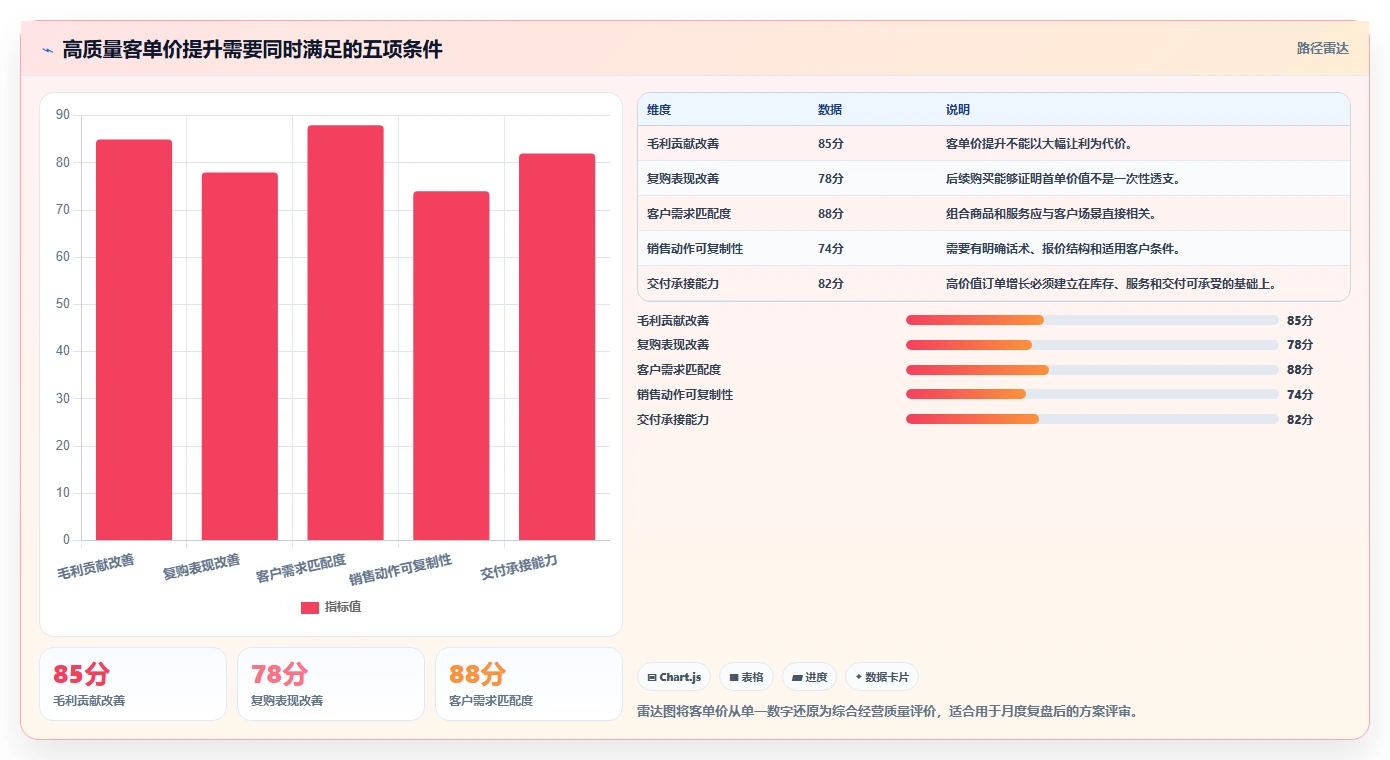1390x760 pixels.
Task: Click the 交付承接能力 bar in chart
Action: (557, 347)
